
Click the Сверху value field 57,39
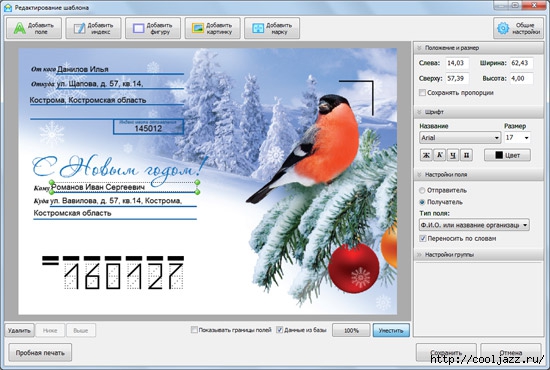(457, 78)
